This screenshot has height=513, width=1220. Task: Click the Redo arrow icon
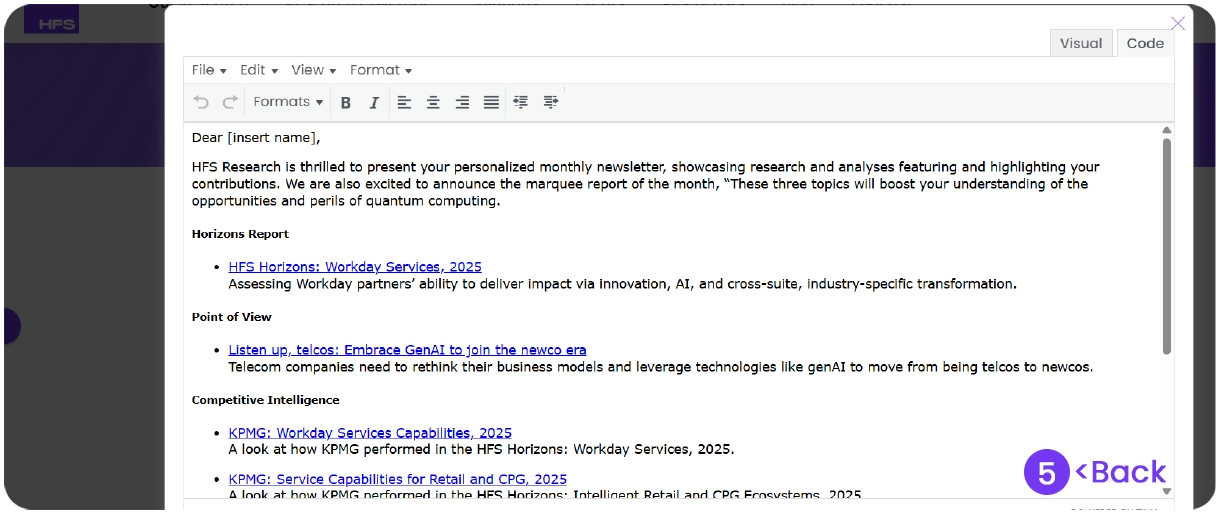230,102
